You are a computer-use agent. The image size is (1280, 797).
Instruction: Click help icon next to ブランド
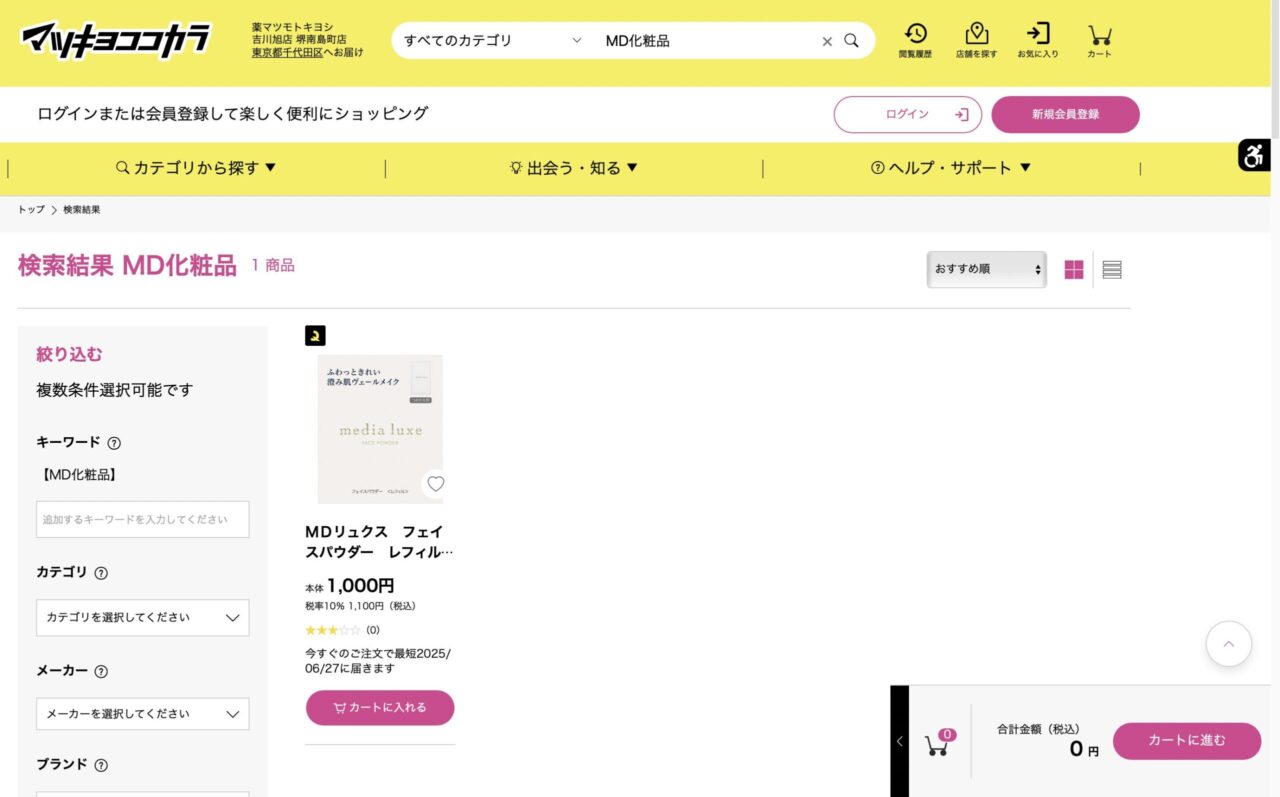coord(101,765)
